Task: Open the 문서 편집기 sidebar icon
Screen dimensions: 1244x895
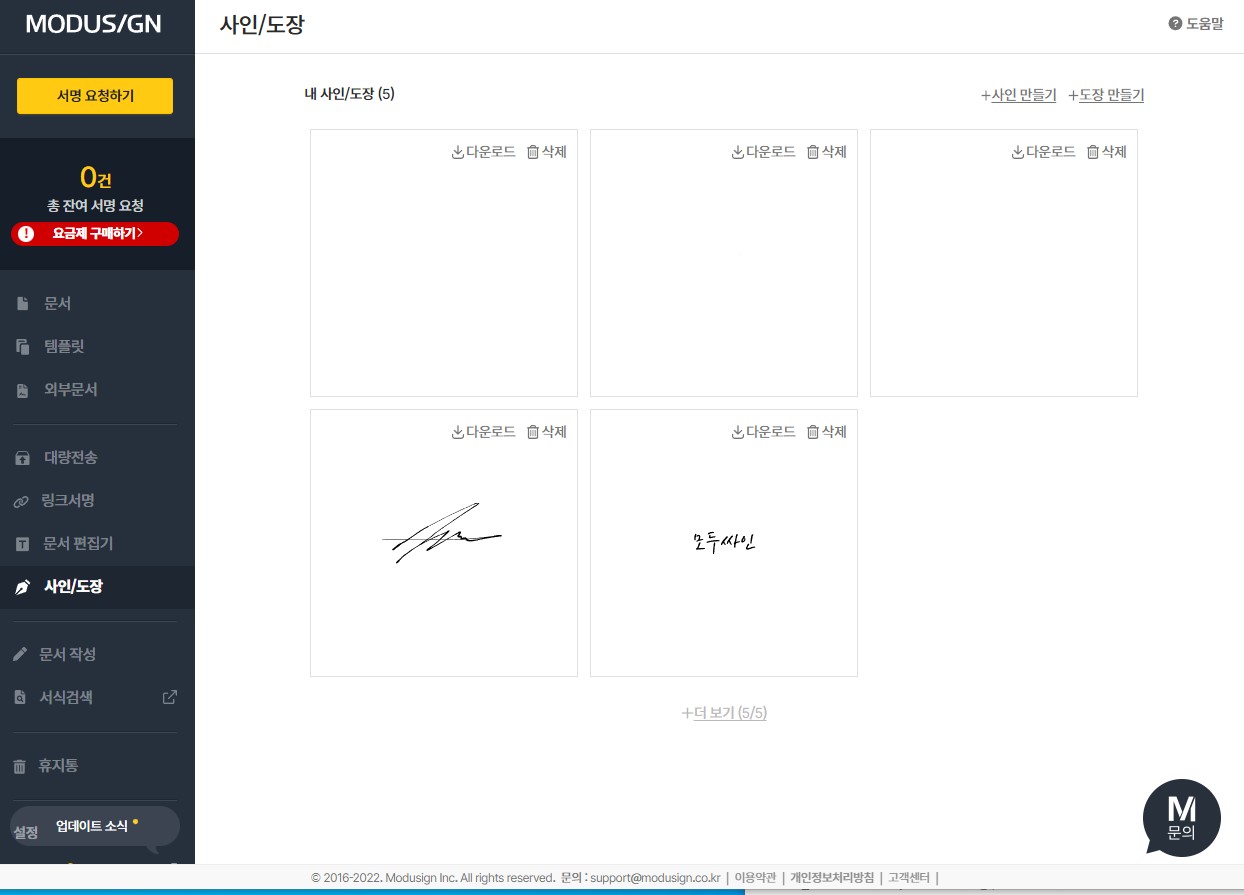Action: point(22,544)
